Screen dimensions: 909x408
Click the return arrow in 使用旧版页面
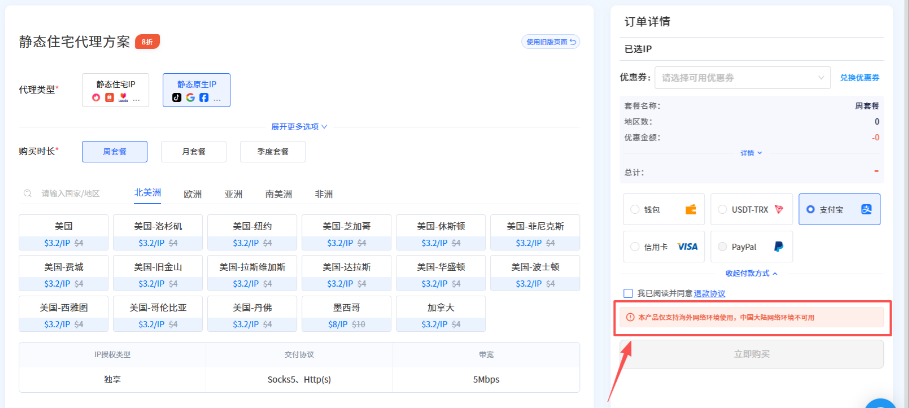pos(573,42)
